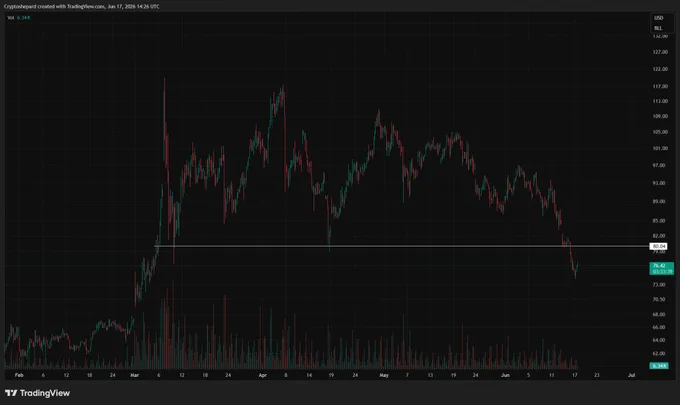Click the 117.00 price axis label
The image size is (680, 405).
[x=660, y=87]
